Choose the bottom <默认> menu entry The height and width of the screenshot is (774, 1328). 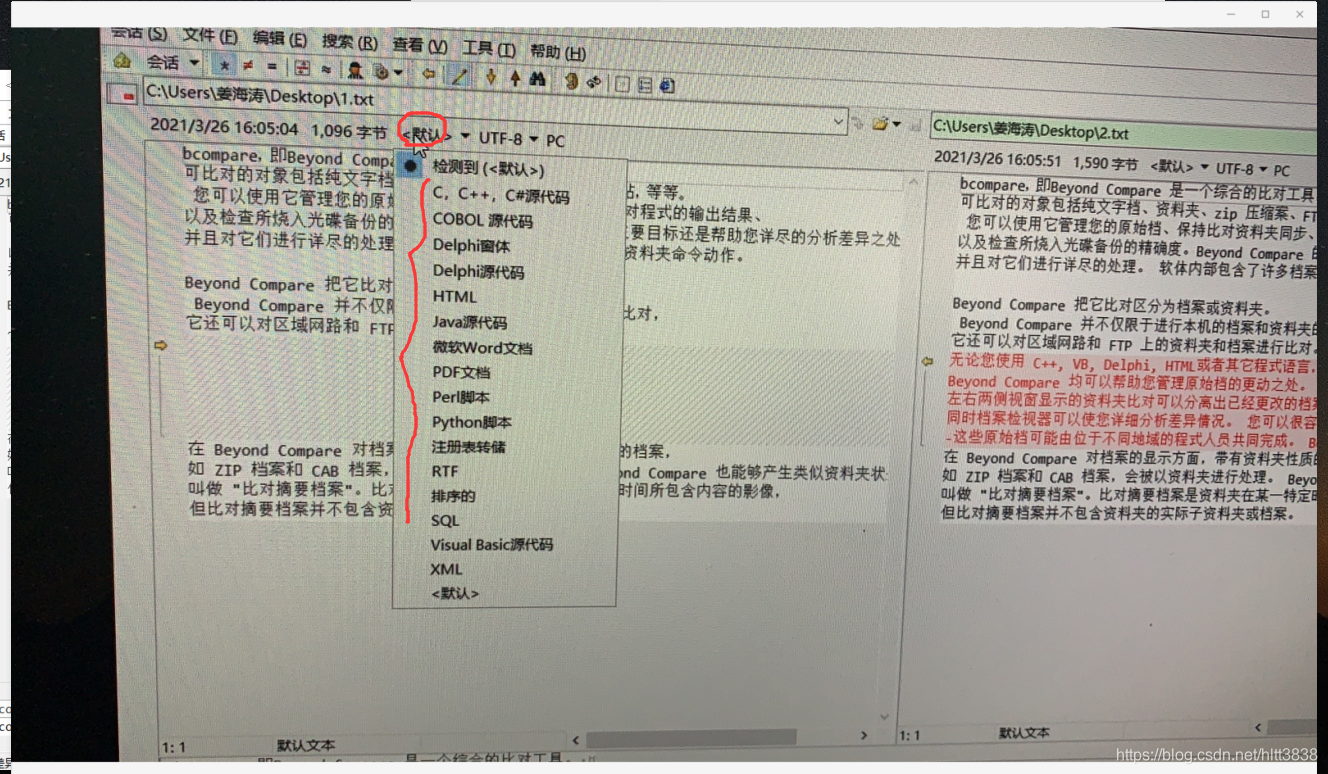point(455,593)
